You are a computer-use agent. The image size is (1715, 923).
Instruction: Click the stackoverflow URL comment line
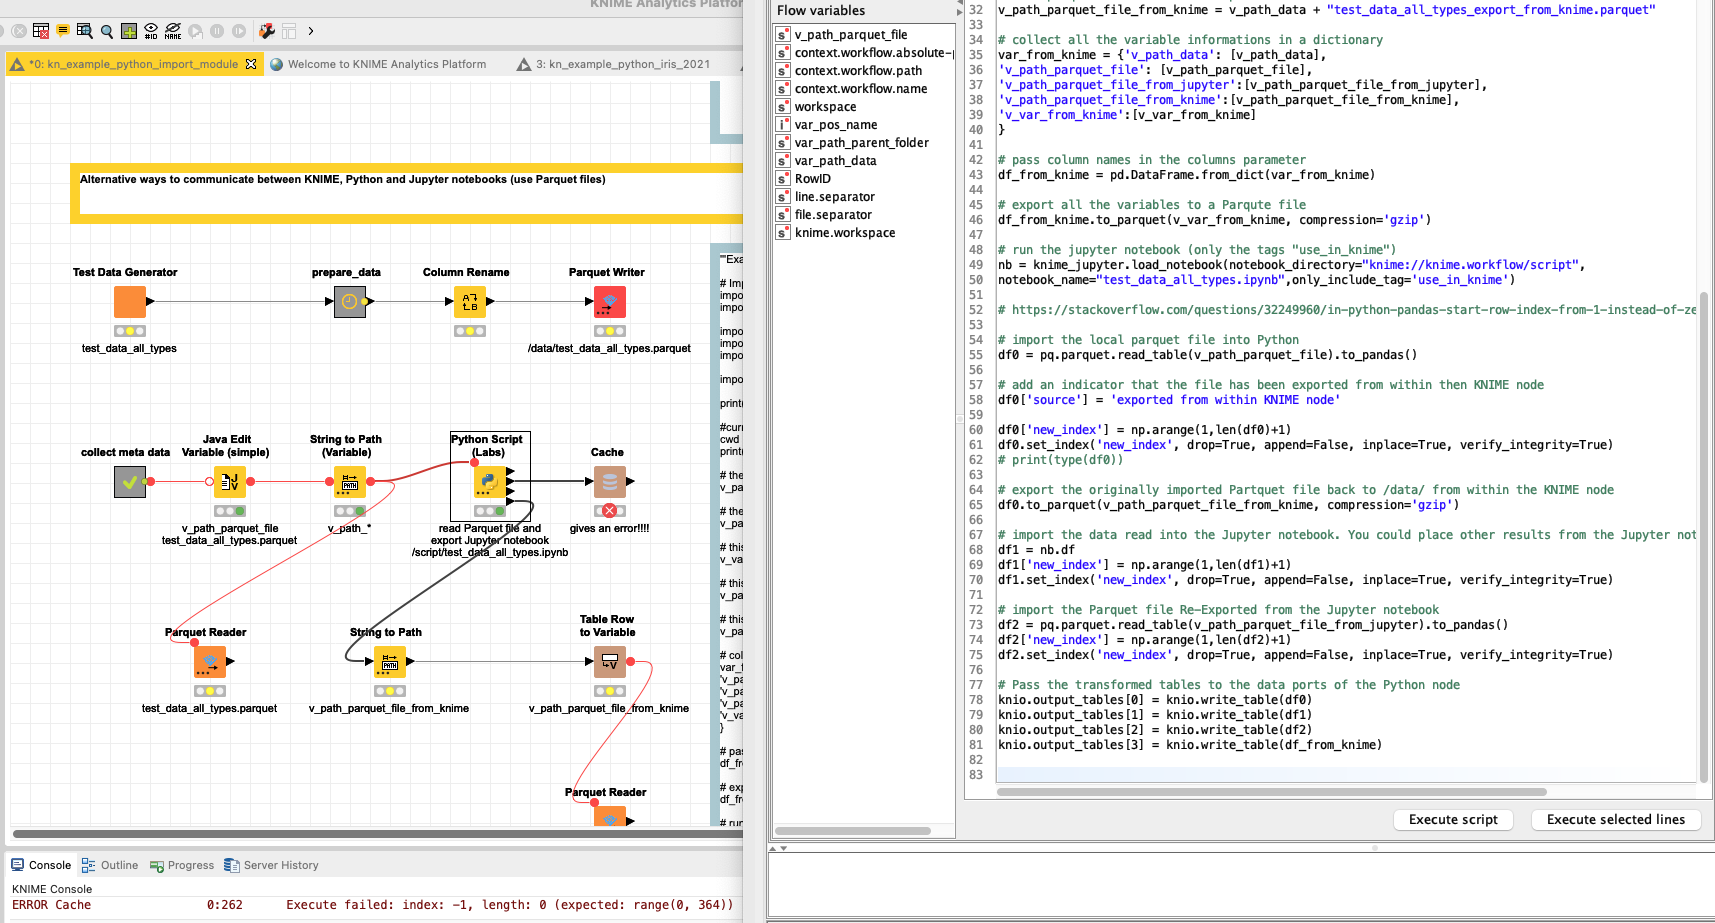pyautogui.click(x=1347, y=310)
